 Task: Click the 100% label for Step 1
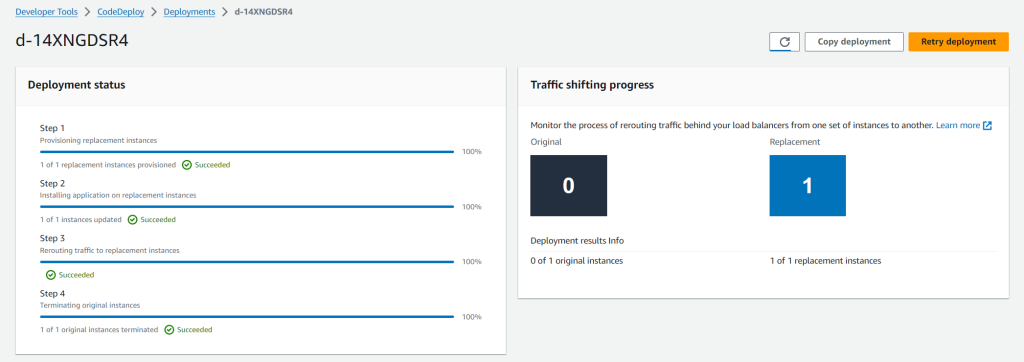(472, 152)
